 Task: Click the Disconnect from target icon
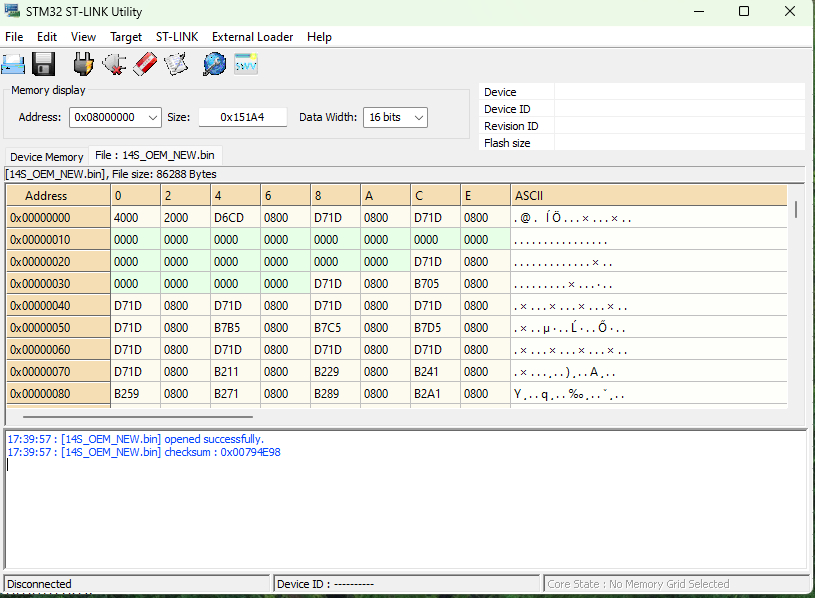(x=114, y=65)
